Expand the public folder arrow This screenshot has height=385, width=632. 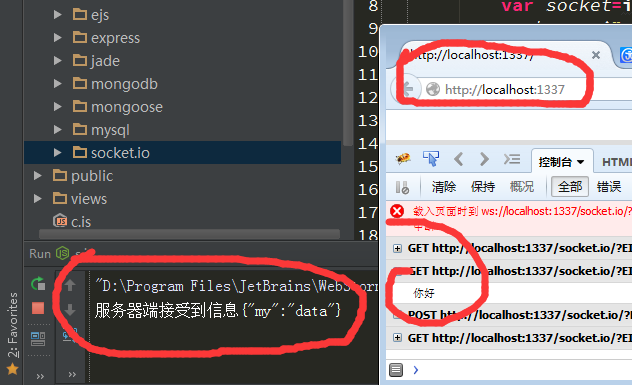[37, 176]
